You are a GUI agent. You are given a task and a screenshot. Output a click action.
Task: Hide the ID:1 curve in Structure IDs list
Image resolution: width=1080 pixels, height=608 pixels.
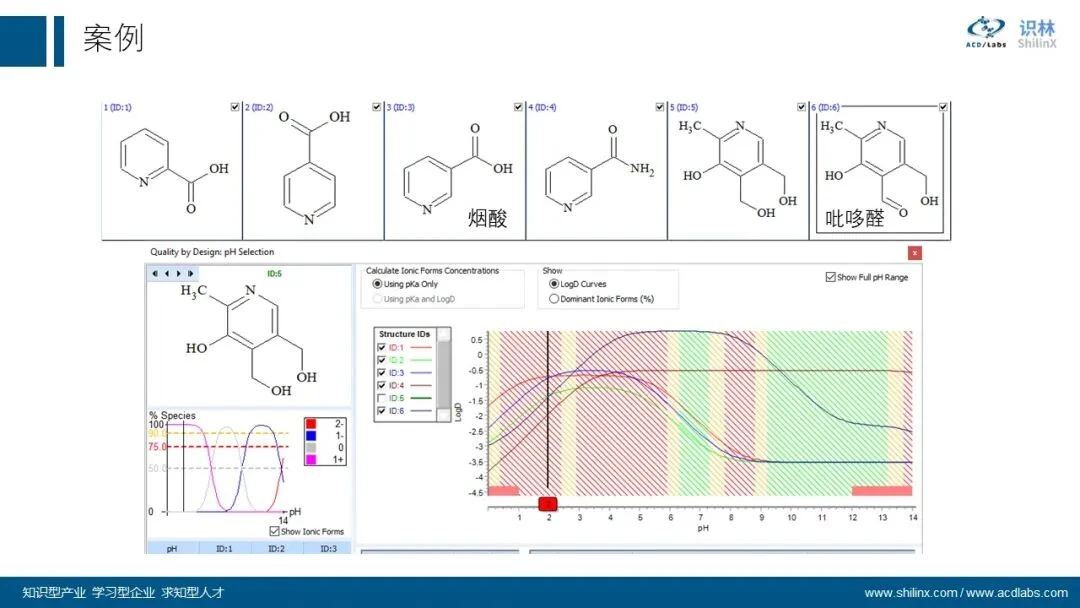(x=381, y=348)
